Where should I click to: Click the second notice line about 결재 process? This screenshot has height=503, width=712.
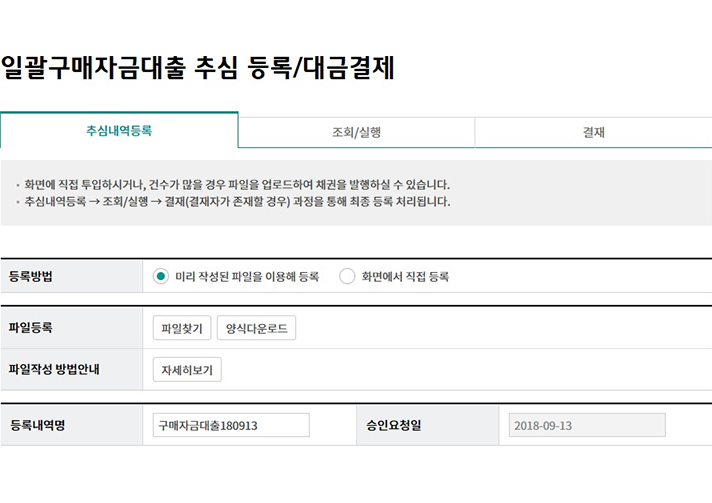236,201
